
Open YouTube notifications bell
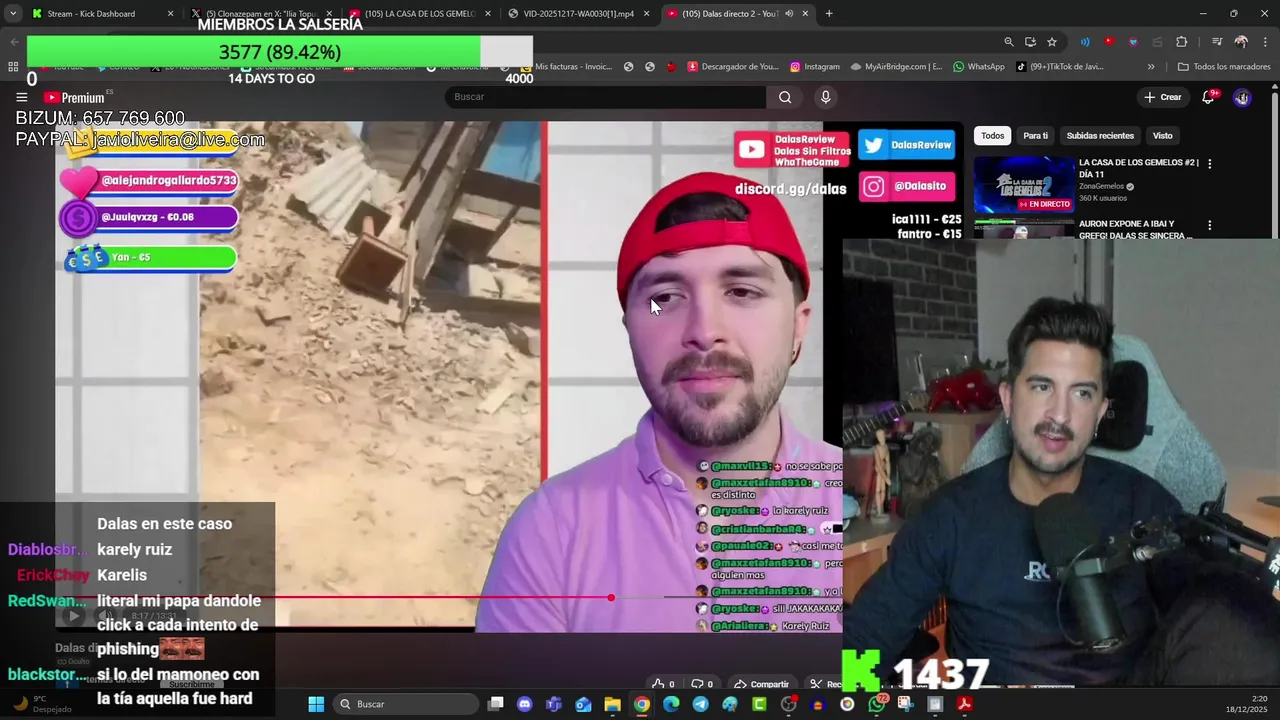point(1209,97)
